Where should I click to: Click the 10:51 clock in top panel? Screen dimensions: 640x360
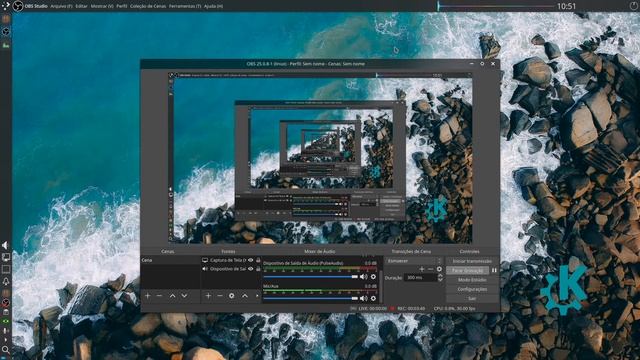tap(567, 6)
